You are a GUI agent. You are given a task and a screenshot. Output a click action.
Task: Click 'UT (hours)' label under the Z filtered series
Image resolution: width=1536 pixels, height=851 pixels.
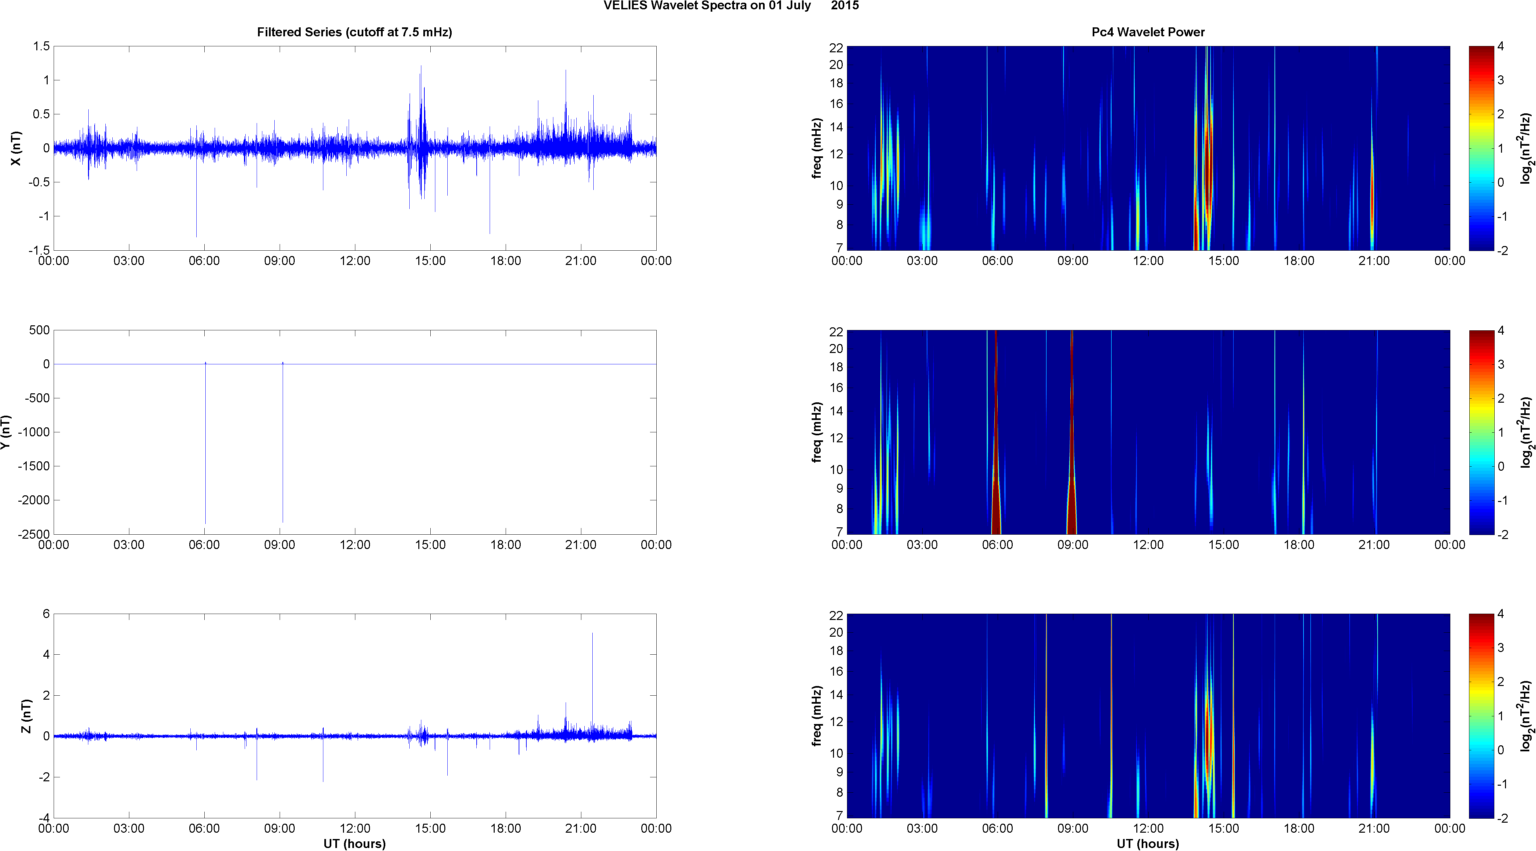click(x=354, y=843)
